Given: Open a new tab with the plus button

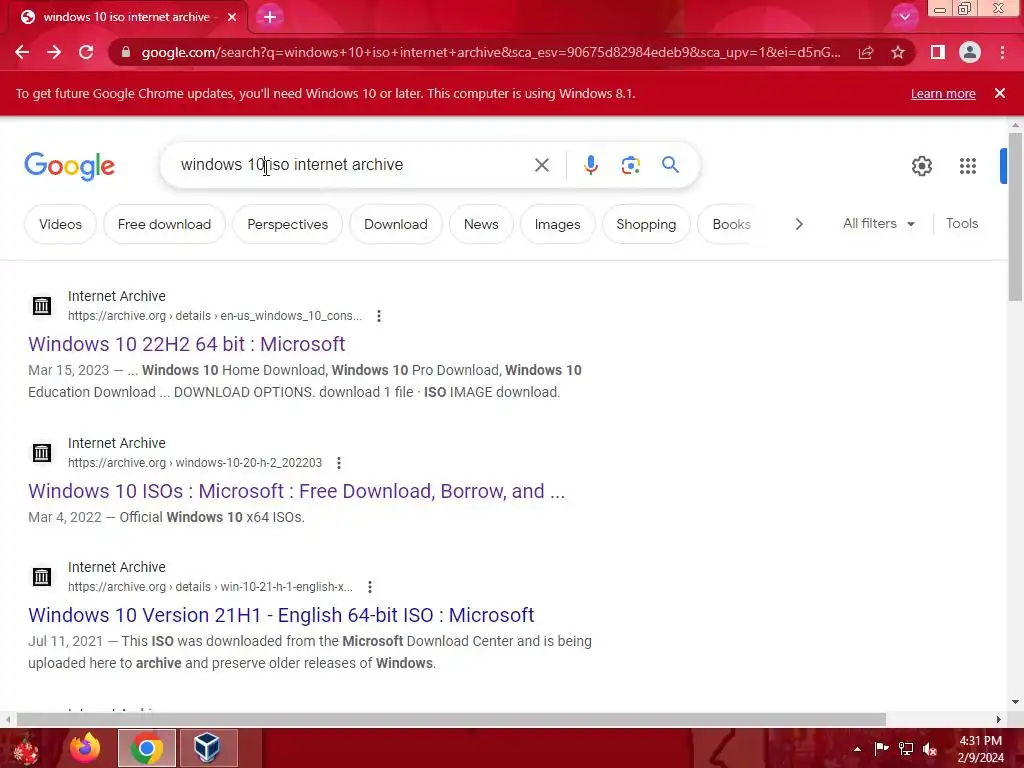Looking at the screenshot, I should pyautogui.click(x=270, y=17).
